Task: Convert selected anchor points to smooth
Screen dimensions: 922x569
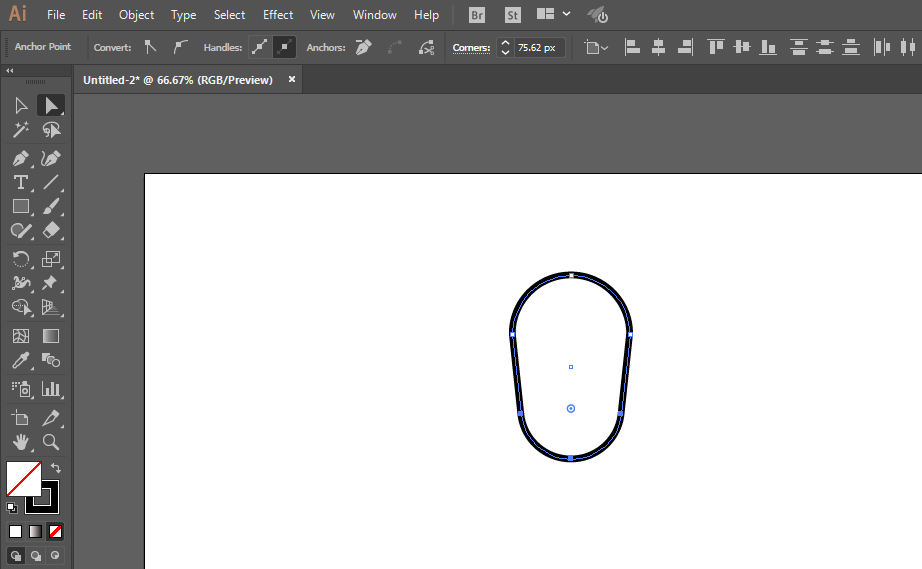Action: point(180,48)
